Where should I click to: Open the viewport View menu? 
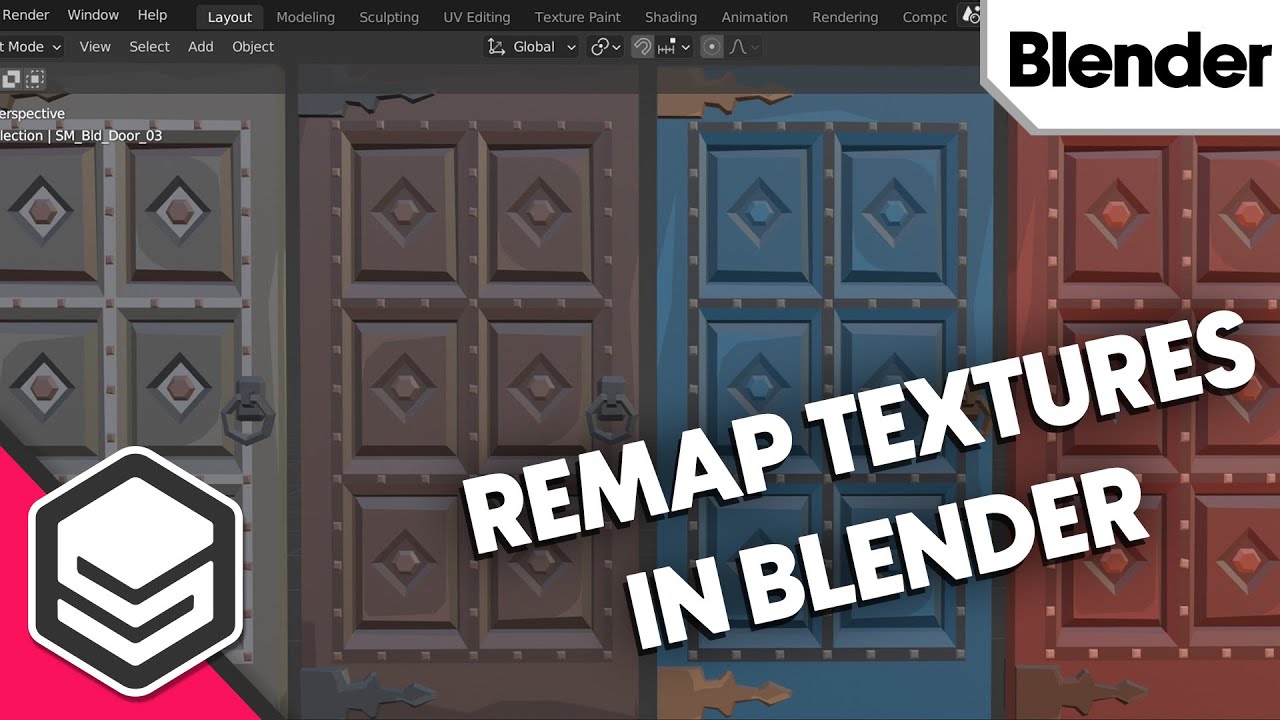tap(95, 47)
